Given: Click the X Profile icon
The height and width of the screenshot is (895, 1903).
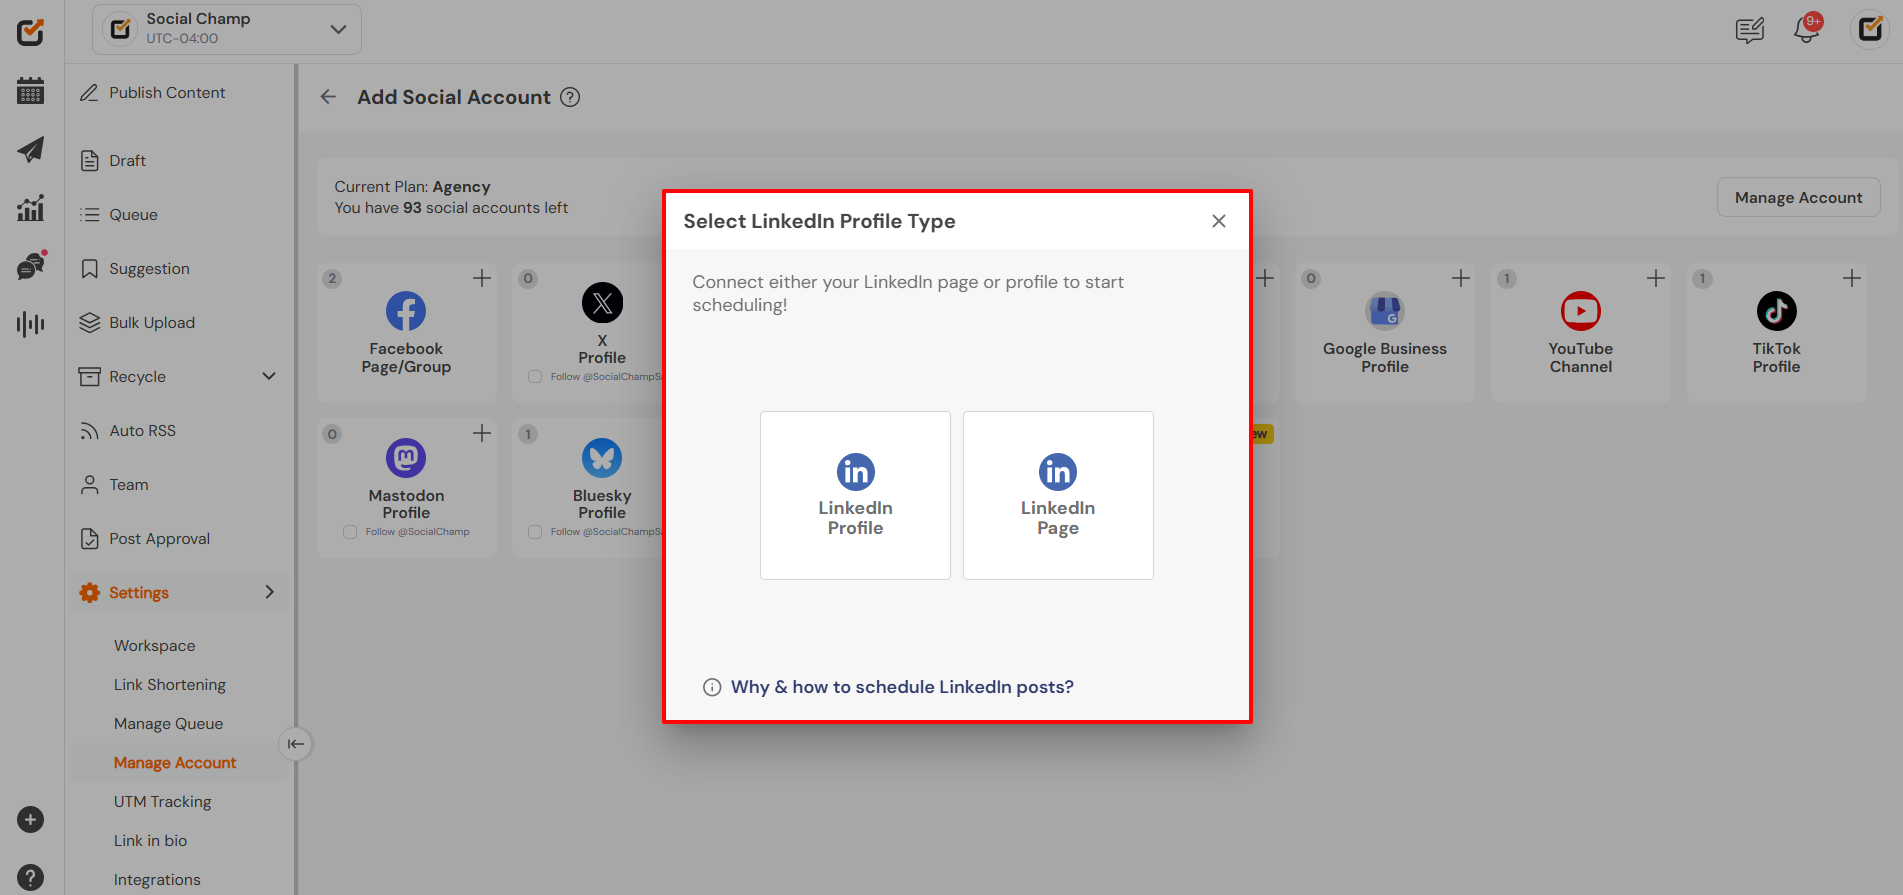Looking at the screenshot, I should tap(602, 302).
